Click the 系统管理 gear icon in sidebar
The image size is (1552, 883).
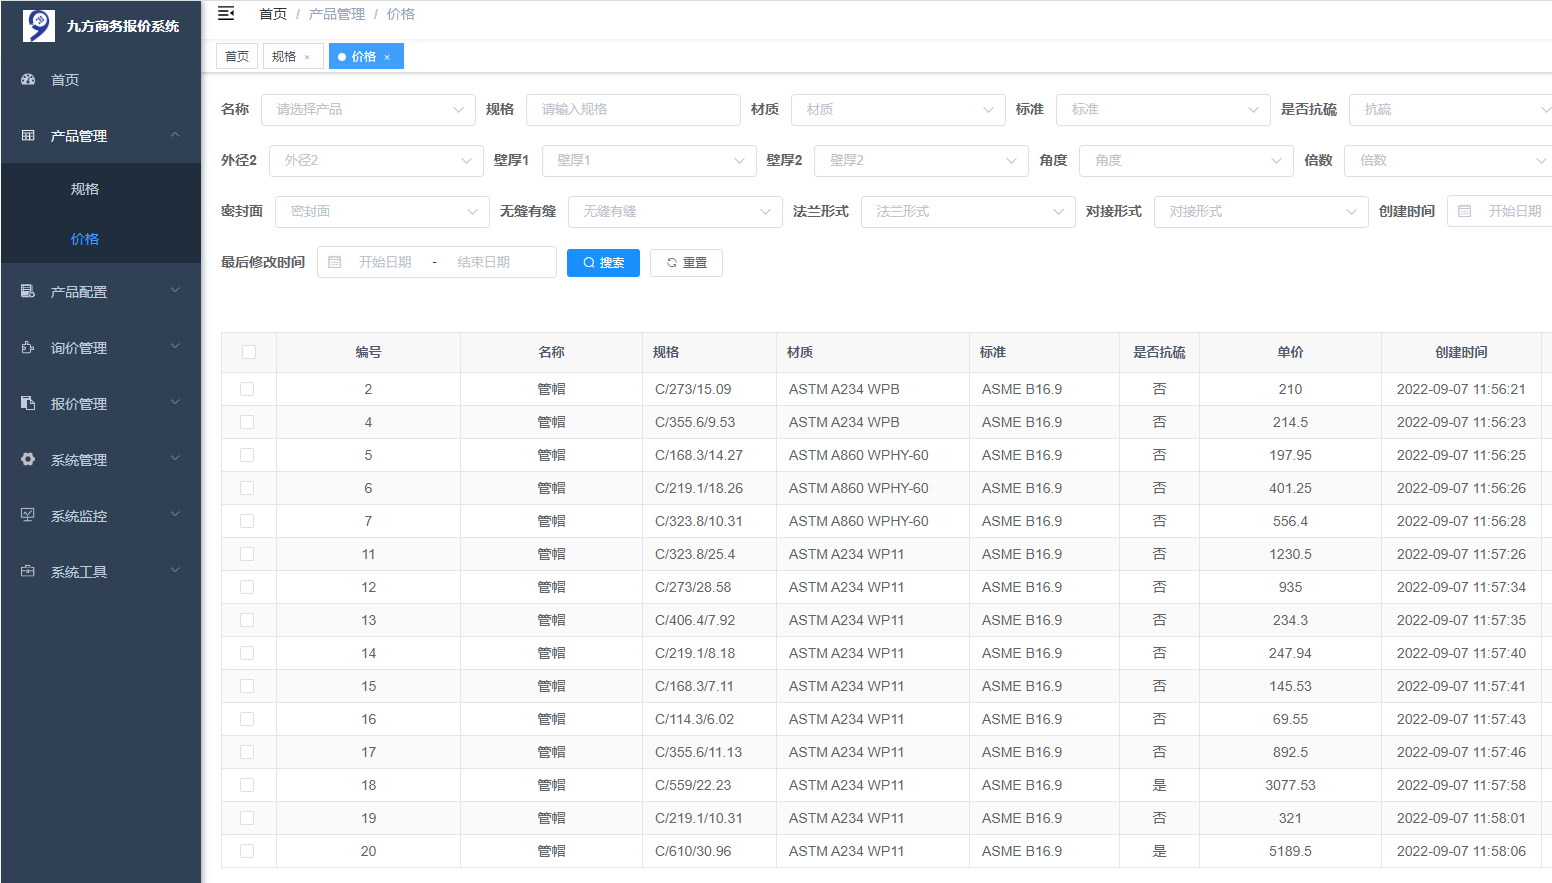tap(28, 459)
